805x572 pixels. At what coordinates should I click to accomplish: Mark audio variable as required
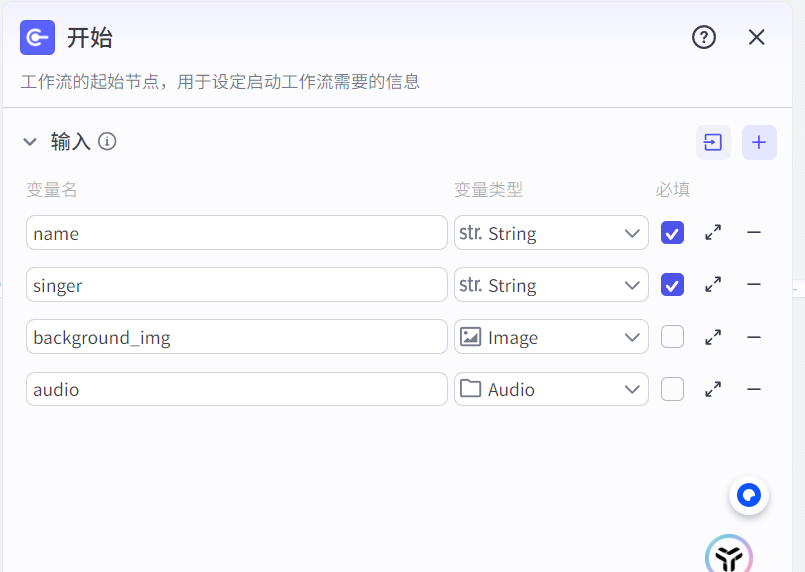[672, 389]
